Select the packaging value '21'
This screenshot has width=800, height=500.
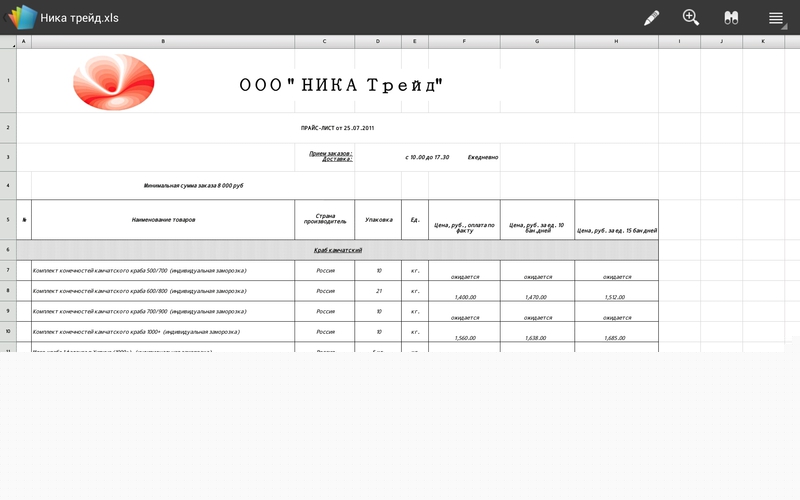pos(378,291)
